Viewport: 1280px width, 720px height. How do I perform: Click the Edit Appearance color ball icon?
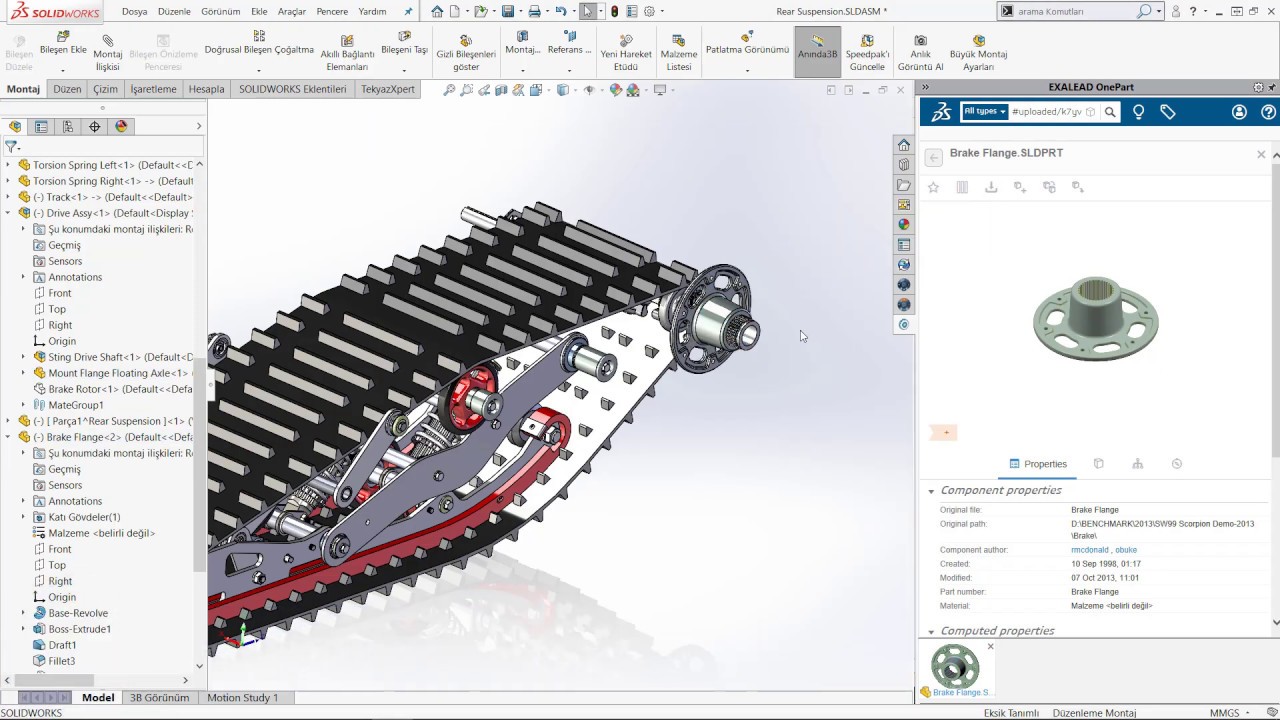616,90
